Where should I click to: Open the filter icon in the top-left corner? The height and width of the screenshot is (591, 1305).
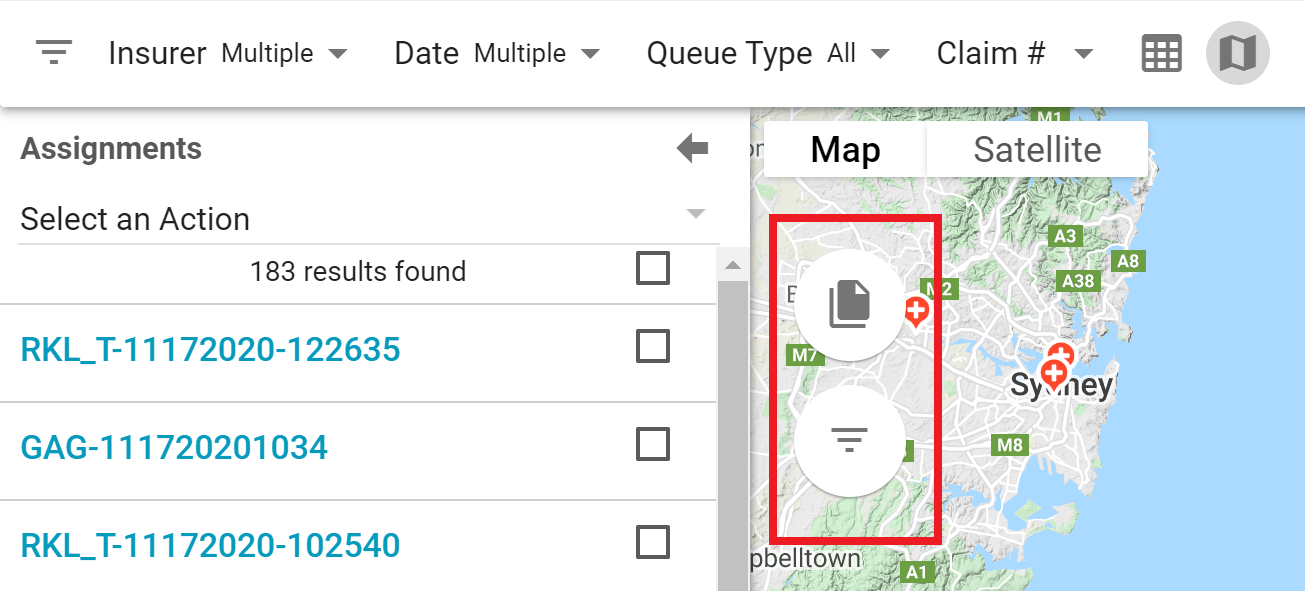[54, 52]
